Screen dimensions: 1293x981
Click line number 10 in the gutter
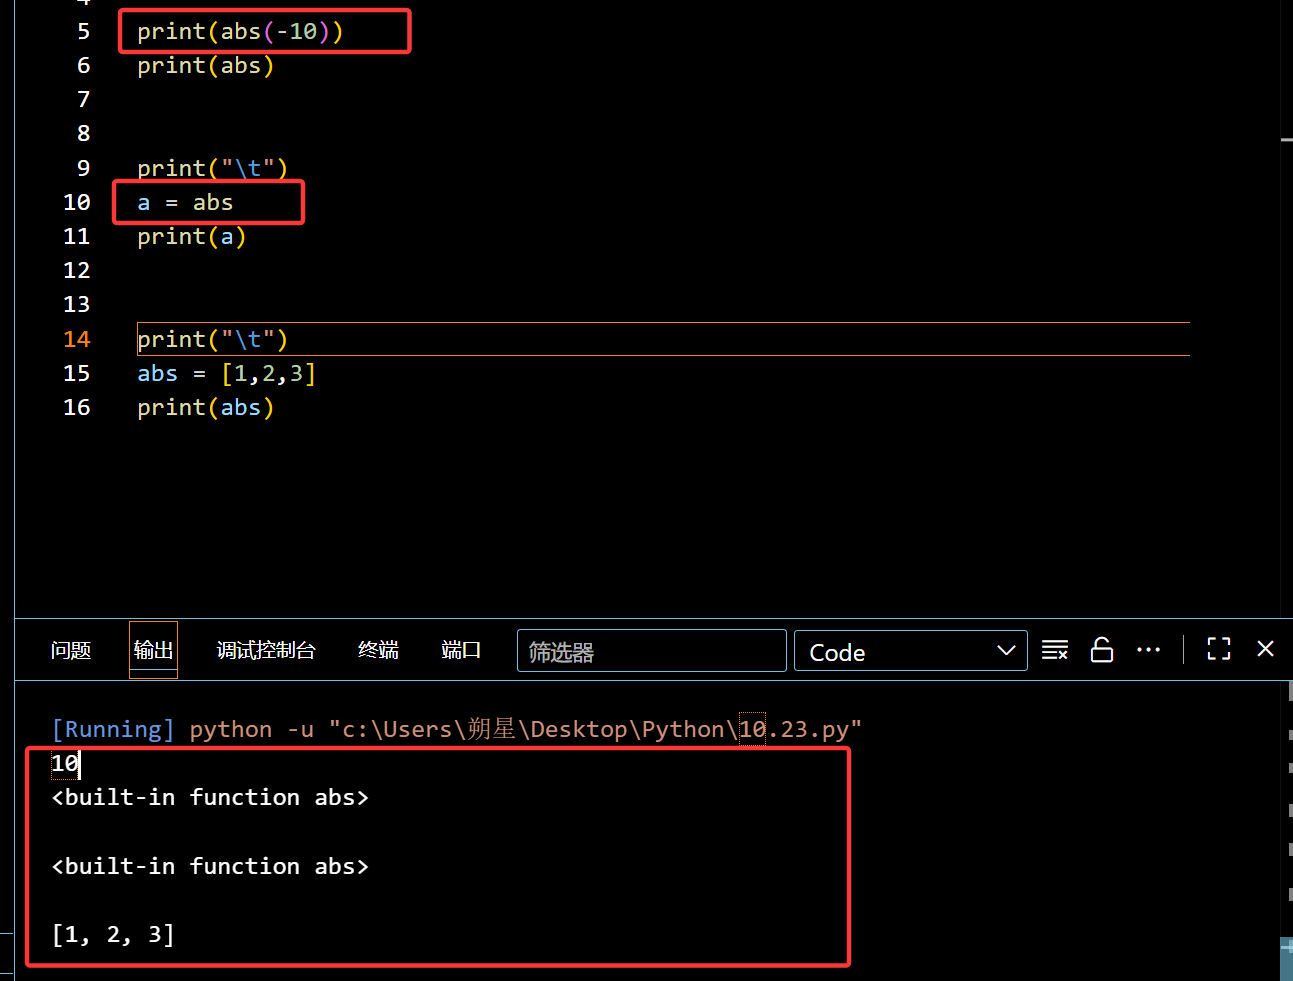click(77, 203)
